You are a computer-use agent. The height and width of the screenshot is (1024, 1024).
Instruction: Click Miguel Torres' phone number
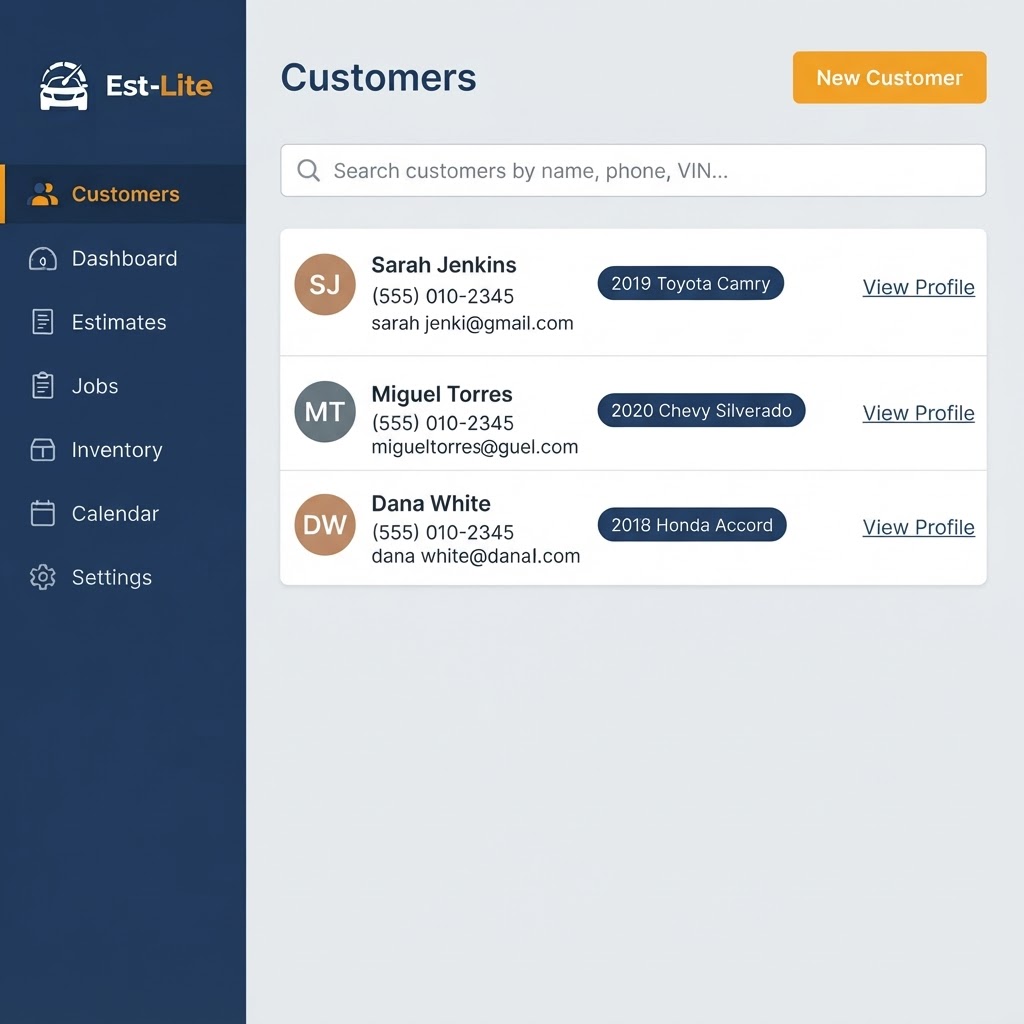point(443,423)
